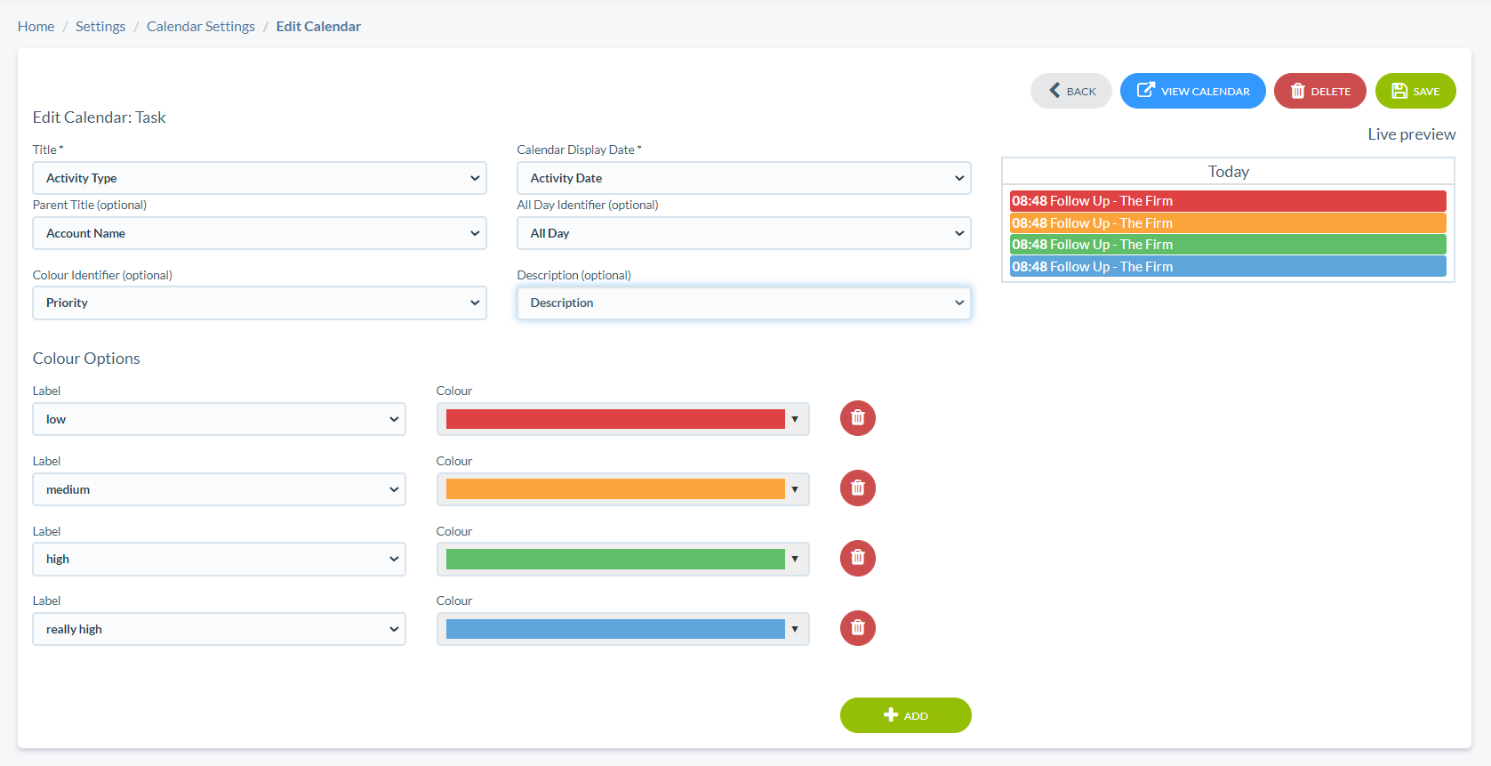Viewport: 1491px width, 766px height.
Task: Click the Live preview label
Action: [1412, 134]
